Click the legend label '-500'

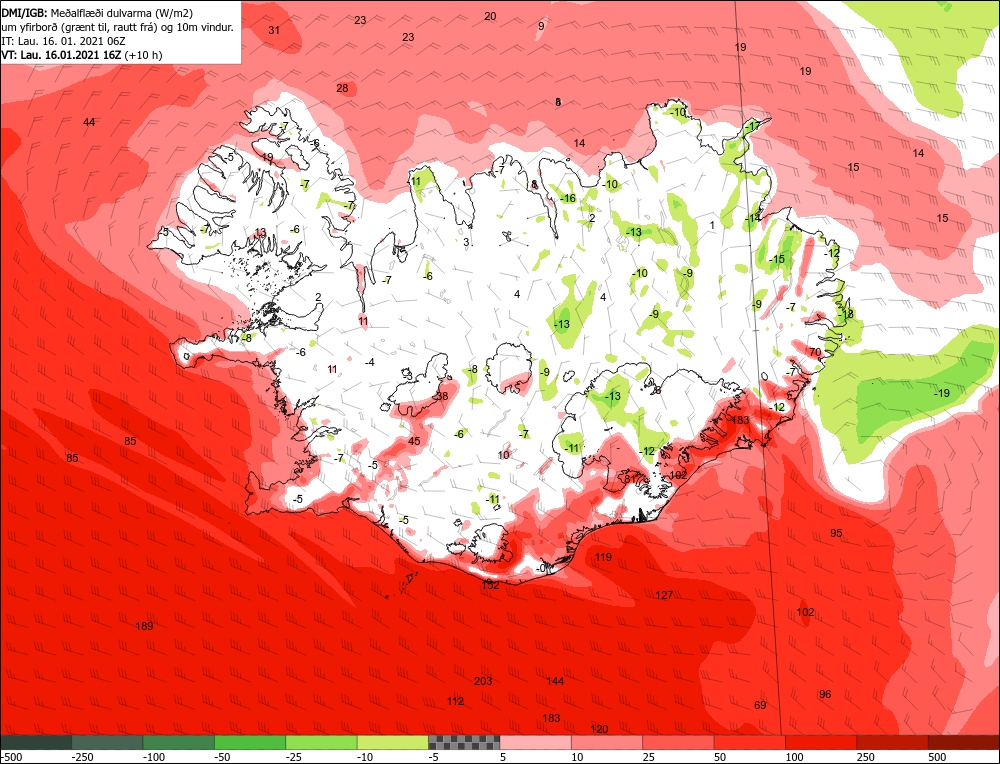coord(11,757)
